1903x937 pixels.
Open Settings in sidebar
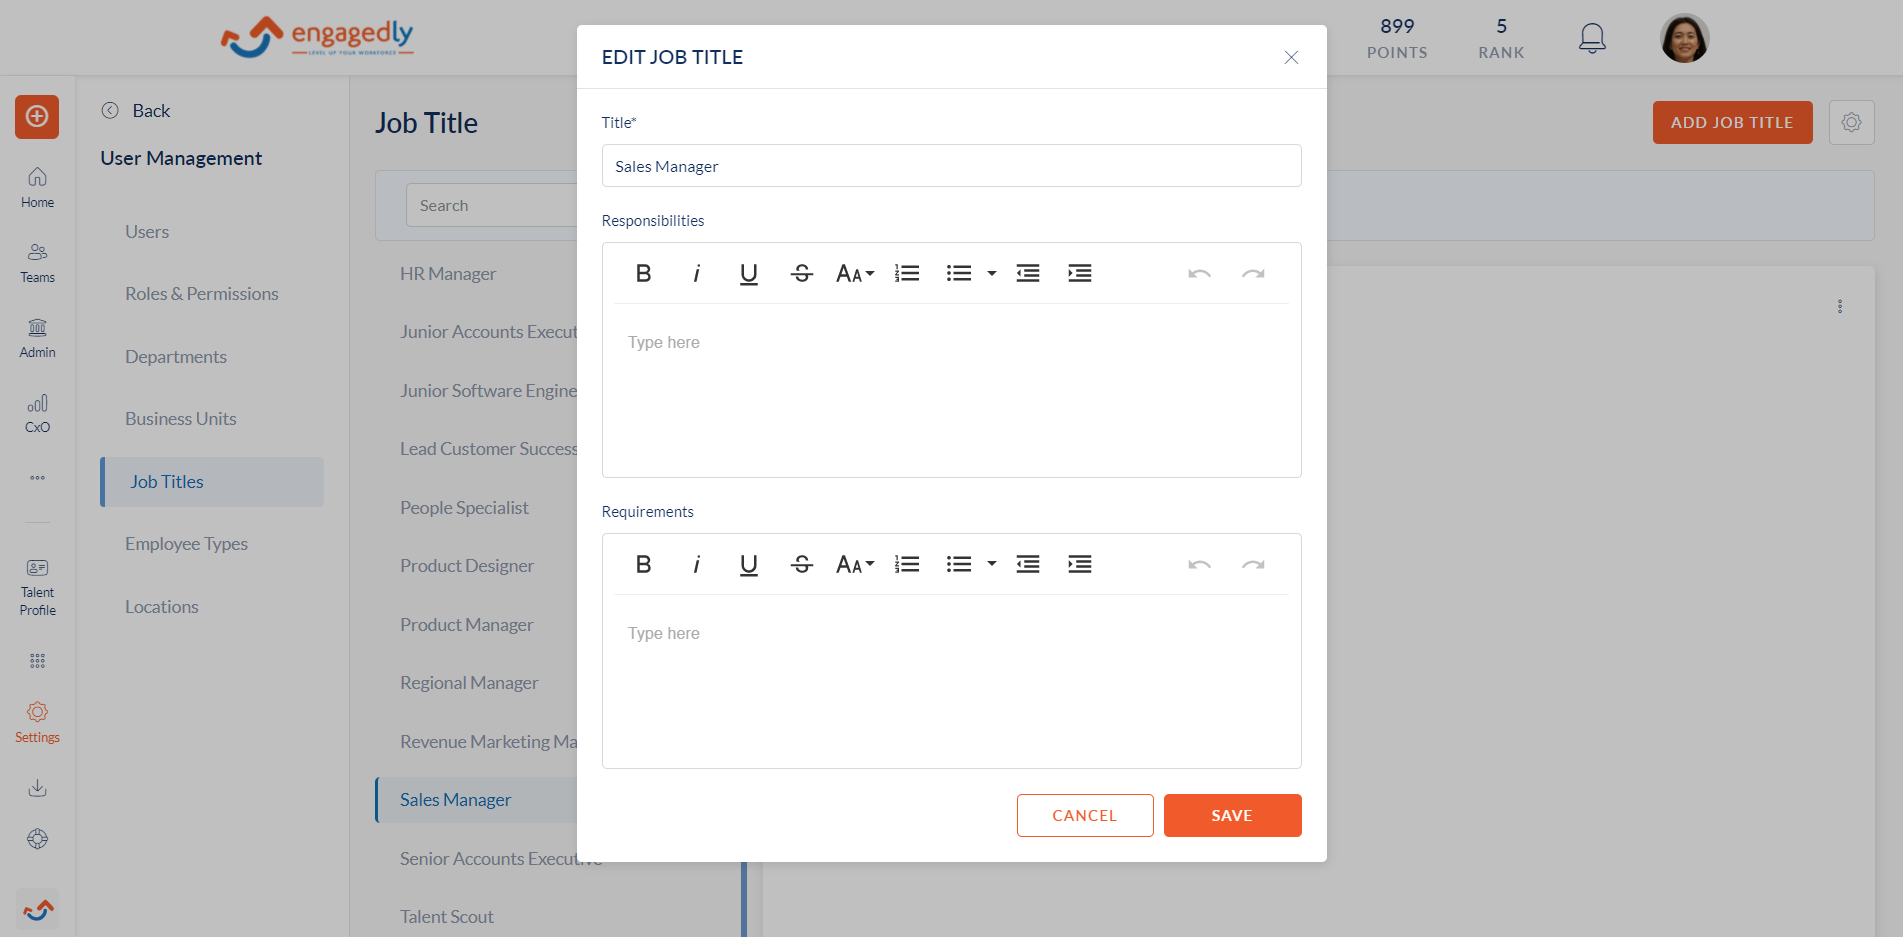[x=37, y=723]
